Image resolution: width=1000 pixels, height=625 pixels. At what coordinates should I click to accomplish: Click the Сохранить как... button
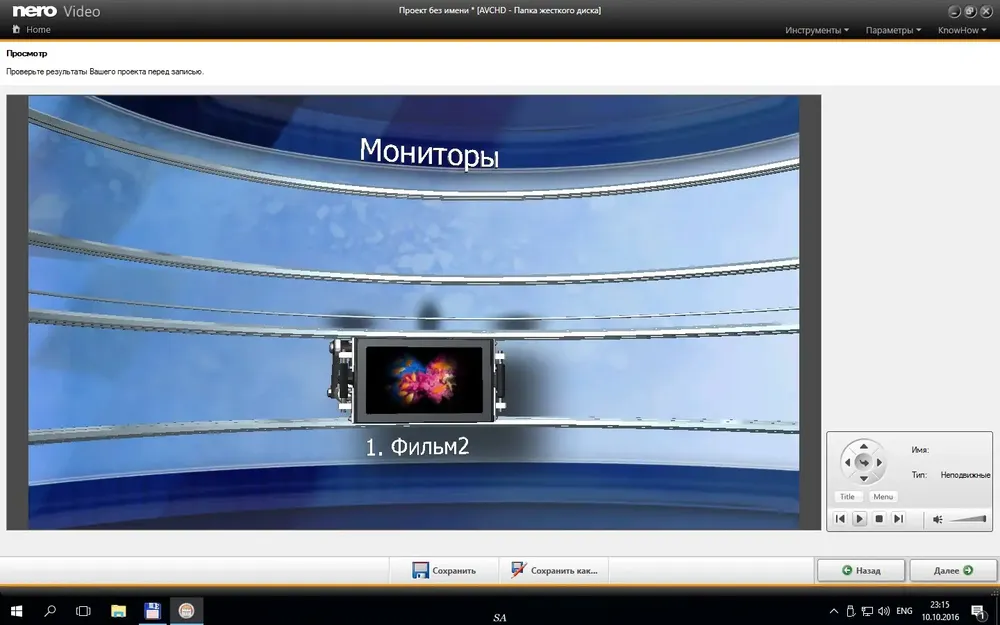(x=554, y=570)
